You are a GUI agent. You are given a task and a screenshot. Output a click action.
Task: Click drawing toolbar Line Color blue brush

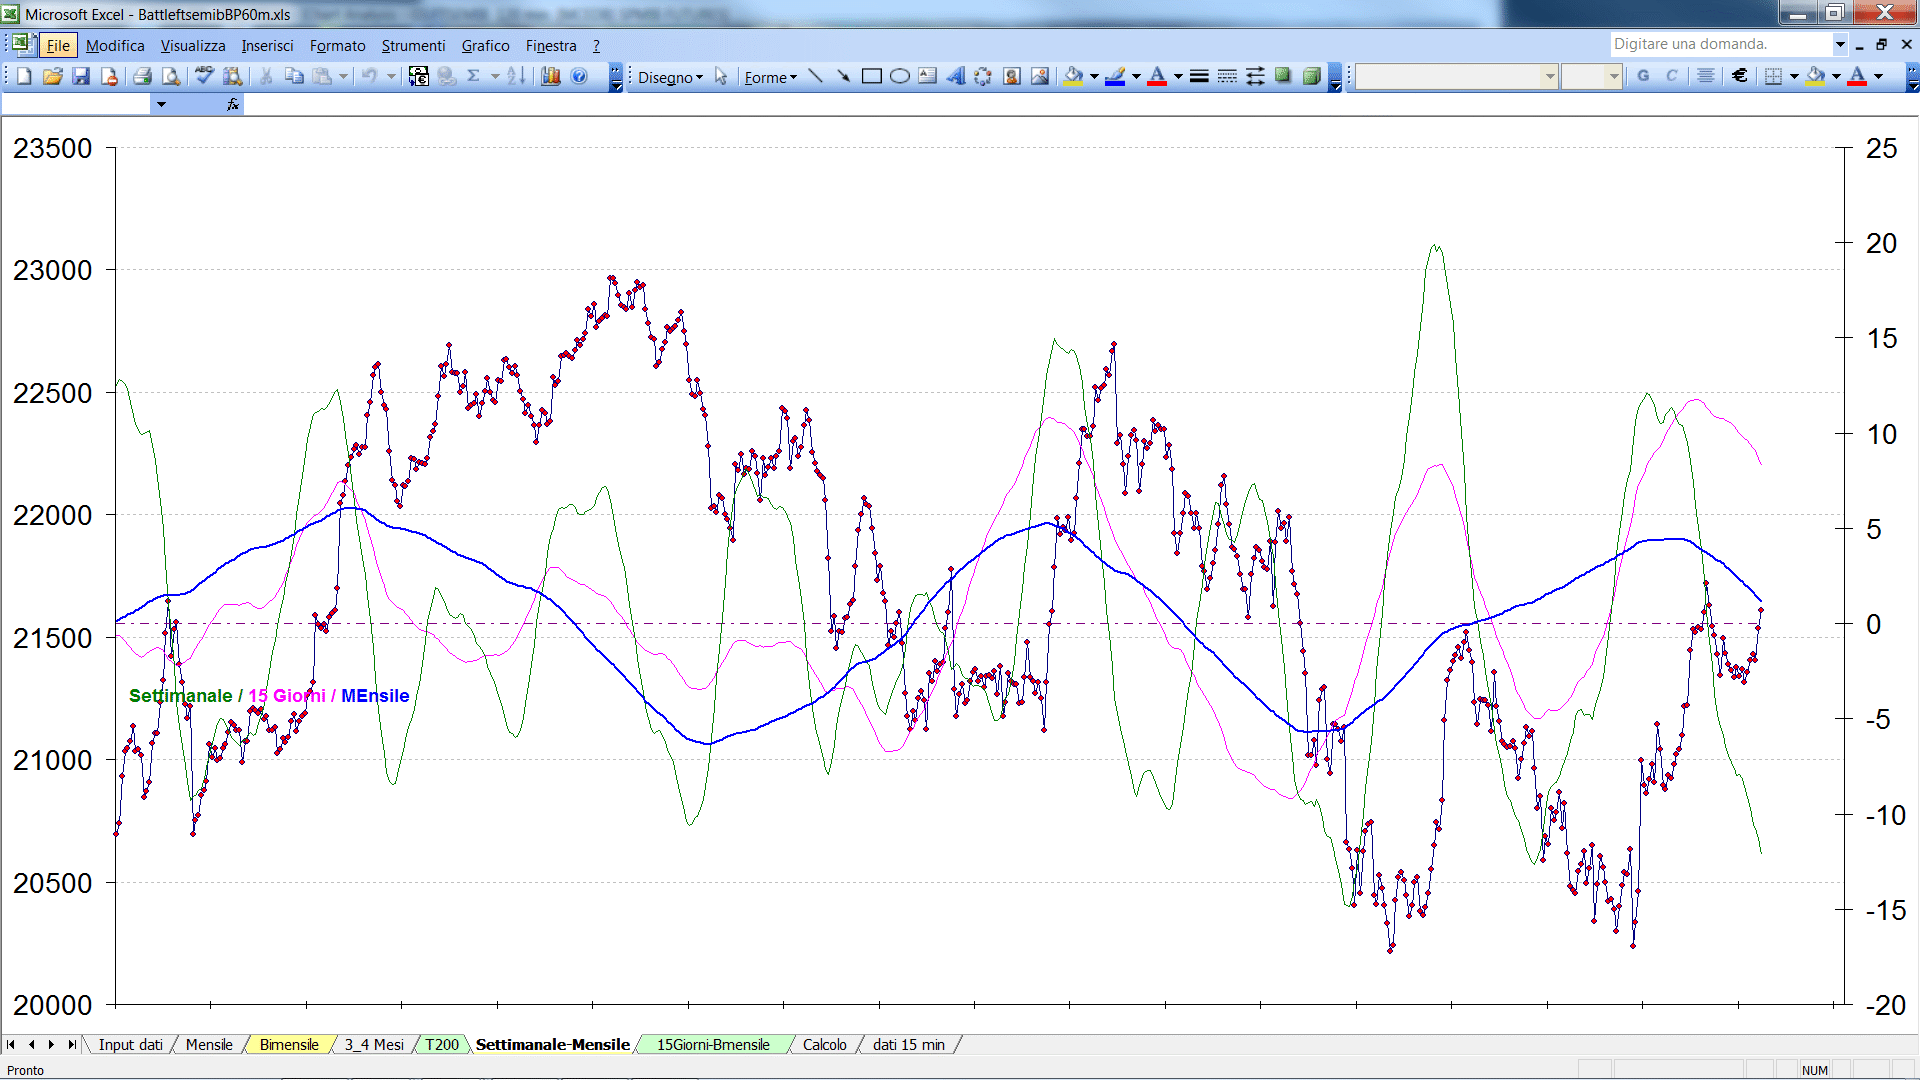tap(1115, 76)
